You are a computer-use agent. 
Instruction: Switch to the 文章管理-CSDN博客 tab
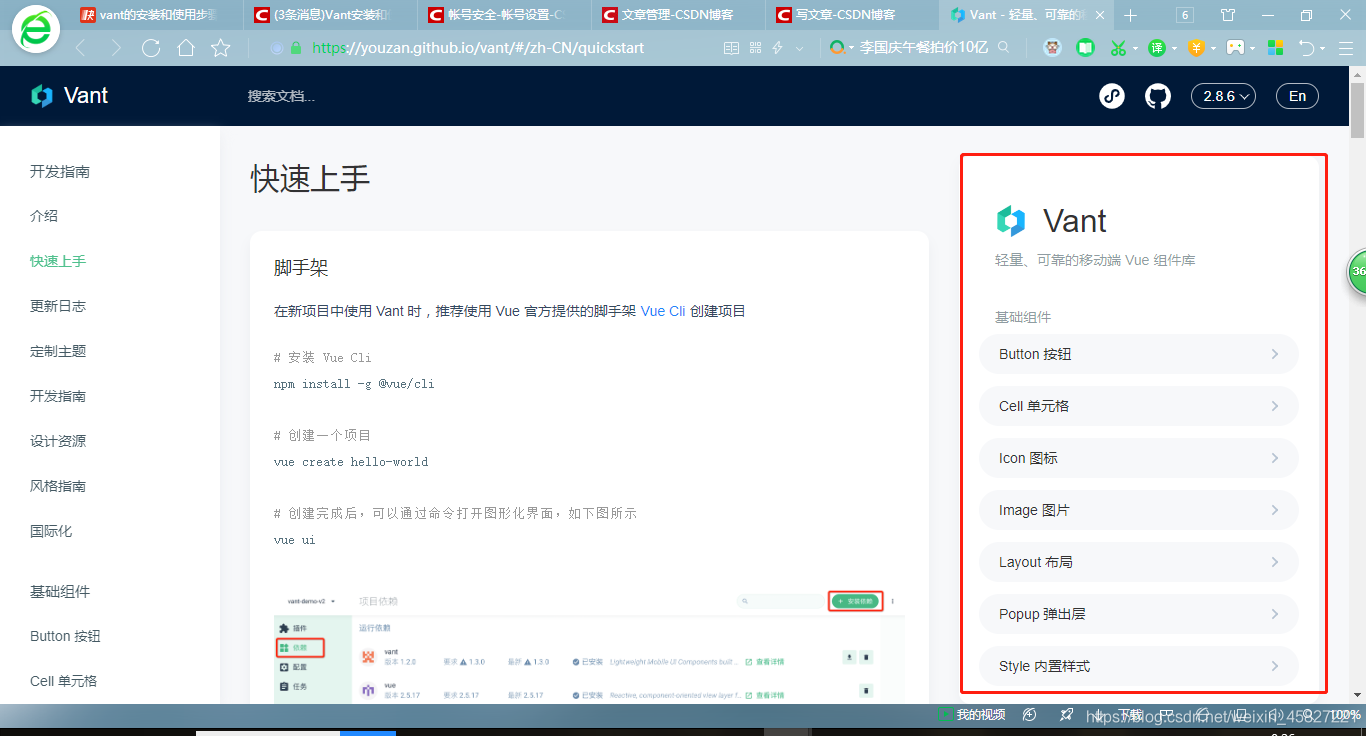[679, 15]
